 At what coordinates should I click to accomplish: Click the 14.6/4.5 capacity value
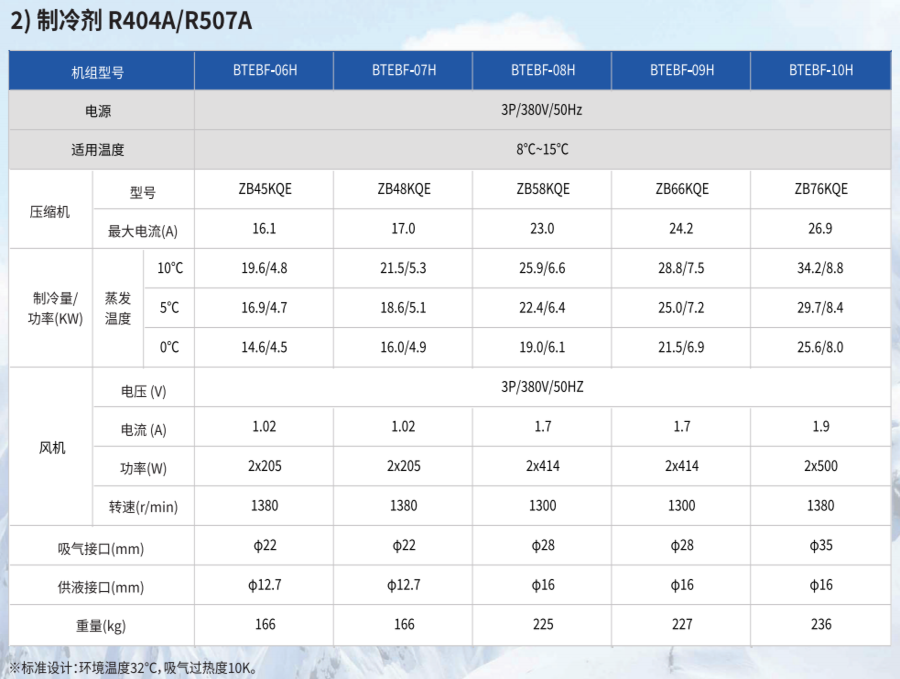264,347
